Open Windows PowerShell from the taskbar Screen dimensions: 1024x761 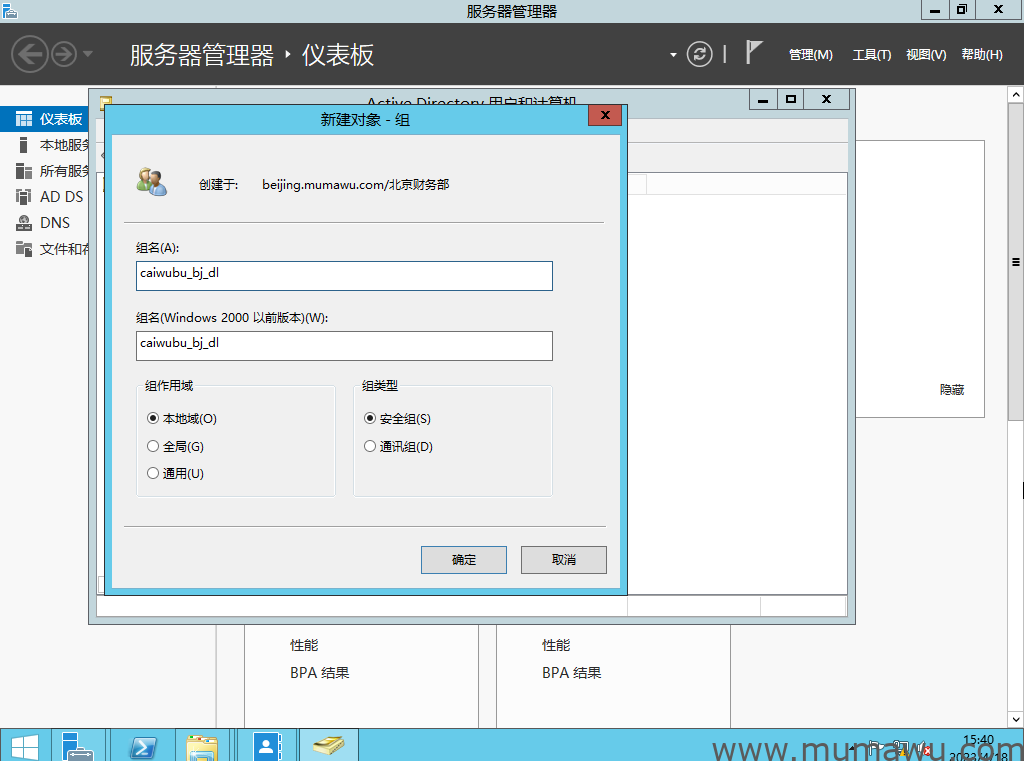(x=143, y=745)
